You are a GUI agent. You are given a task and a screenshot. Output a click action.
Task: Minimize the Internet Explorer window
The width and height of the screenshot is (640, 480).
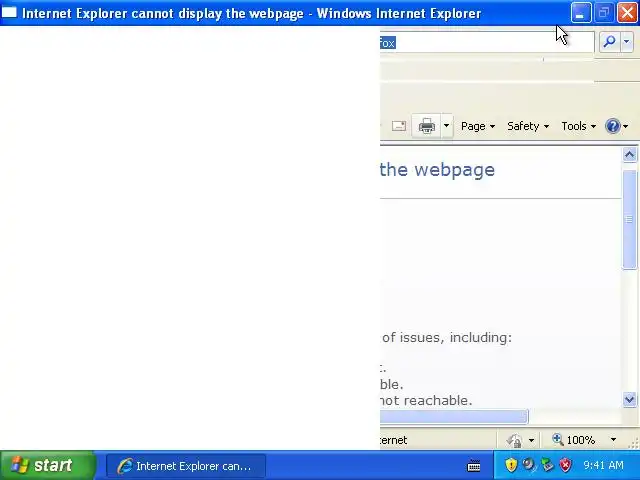[x=581, y=13]
